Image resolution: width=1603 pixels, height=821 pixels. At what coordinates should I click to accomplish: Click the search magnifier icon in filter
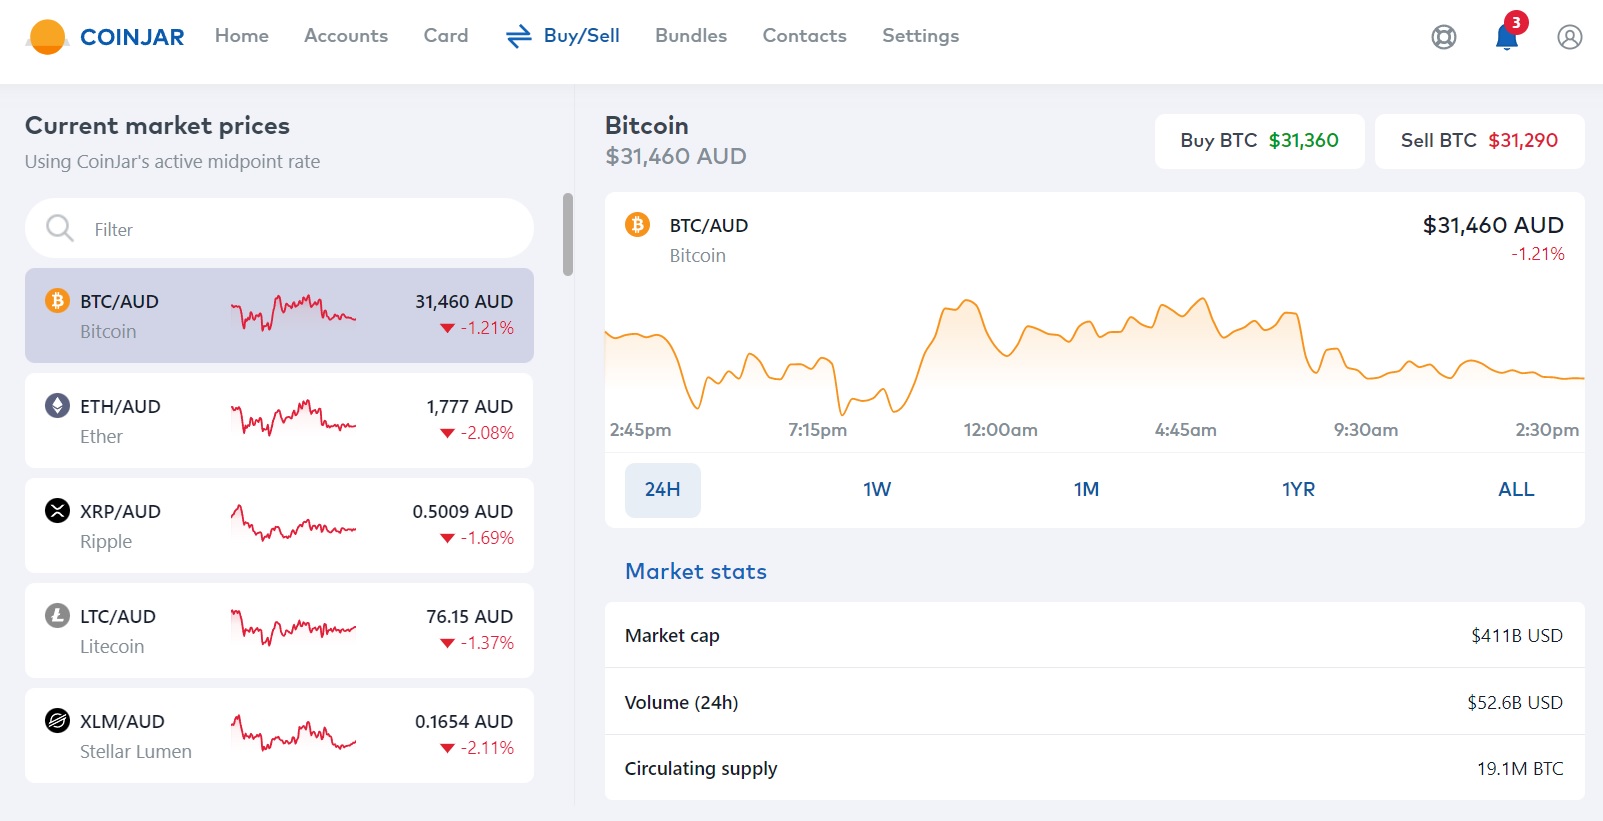pyautogui.click(x=60, y=228)
